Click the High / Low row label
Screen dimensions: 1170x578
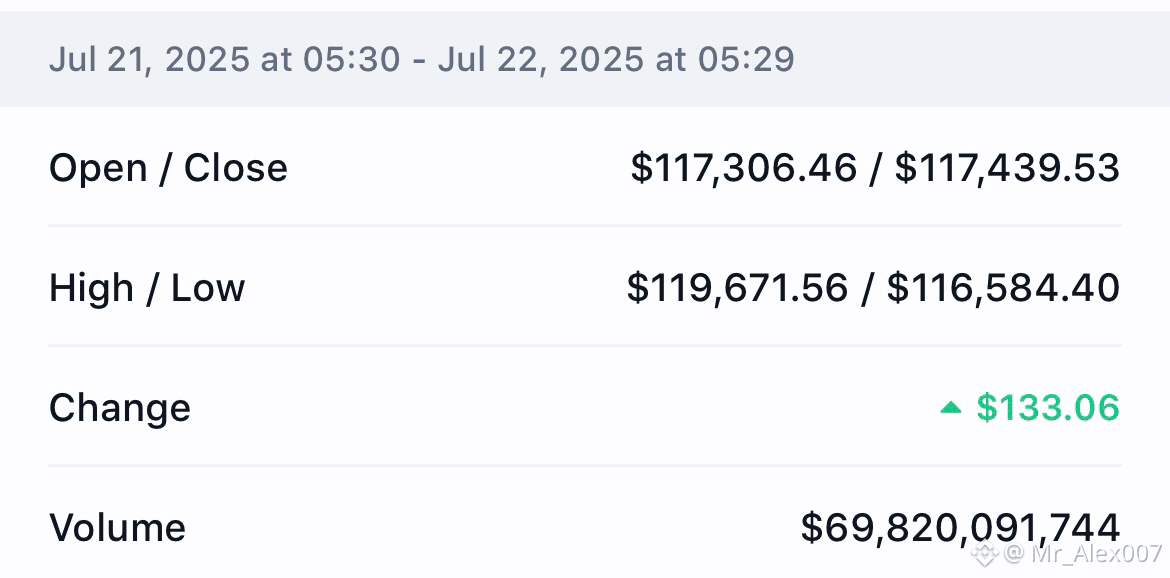tap(147, 288)
